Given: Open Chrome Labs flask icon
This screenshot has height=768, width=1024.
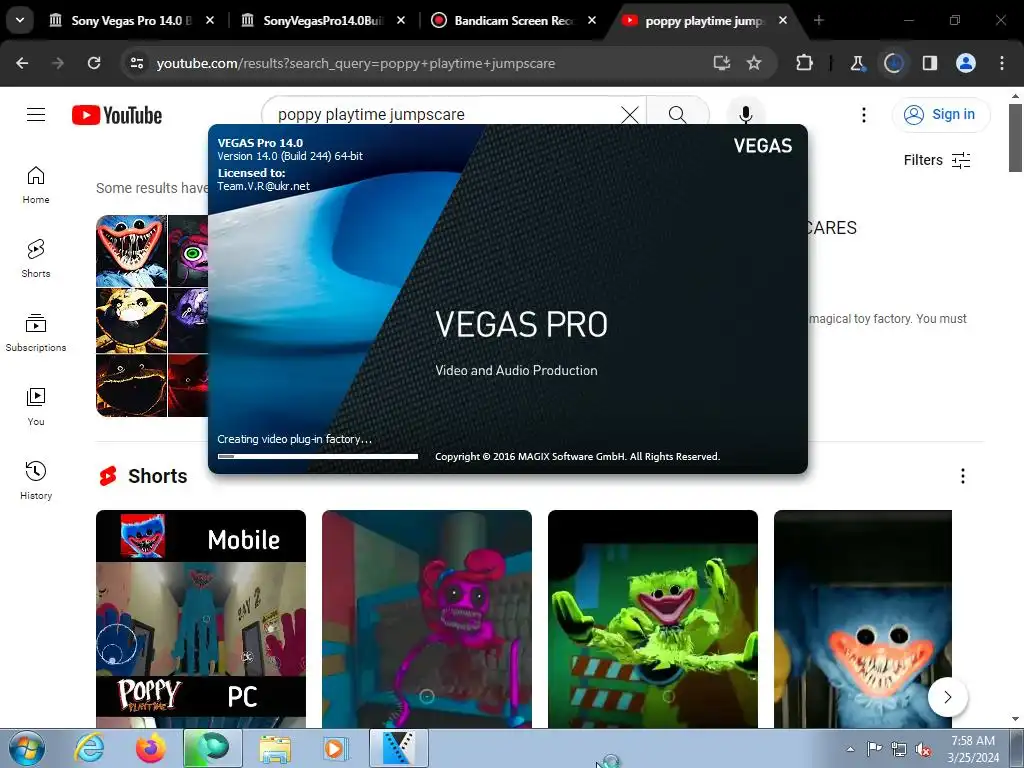Looking at the screenshot, I should point(857,63).
